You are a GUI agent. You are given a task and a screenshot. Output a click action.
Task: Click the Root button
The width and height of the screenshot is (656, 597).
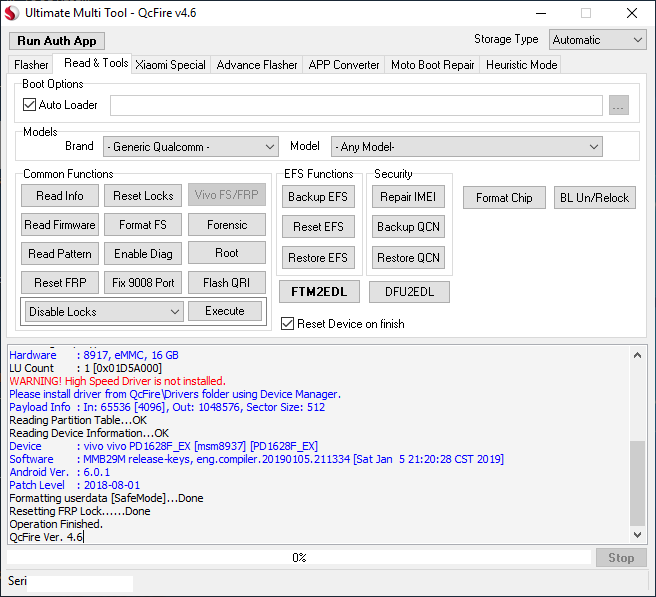click(227, 253)
